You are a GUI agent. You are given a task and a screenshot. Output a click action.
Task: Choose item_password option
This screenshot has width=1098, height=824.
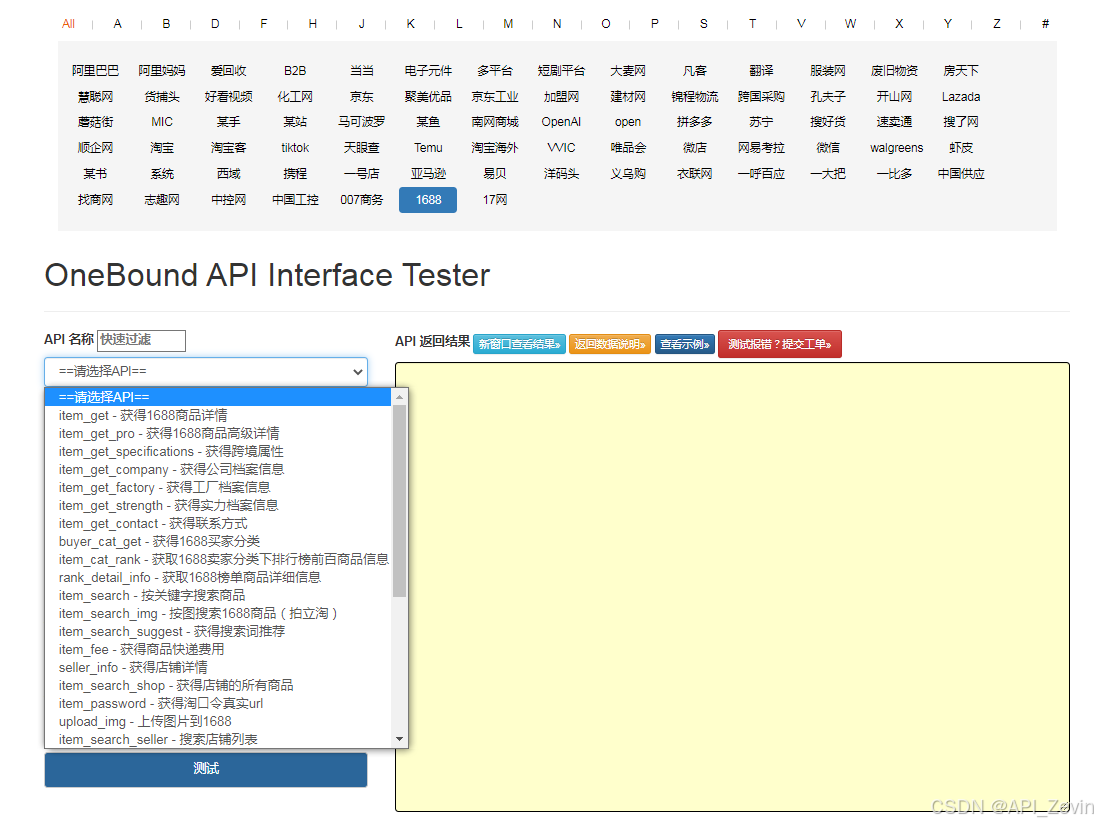coord(218,704)
